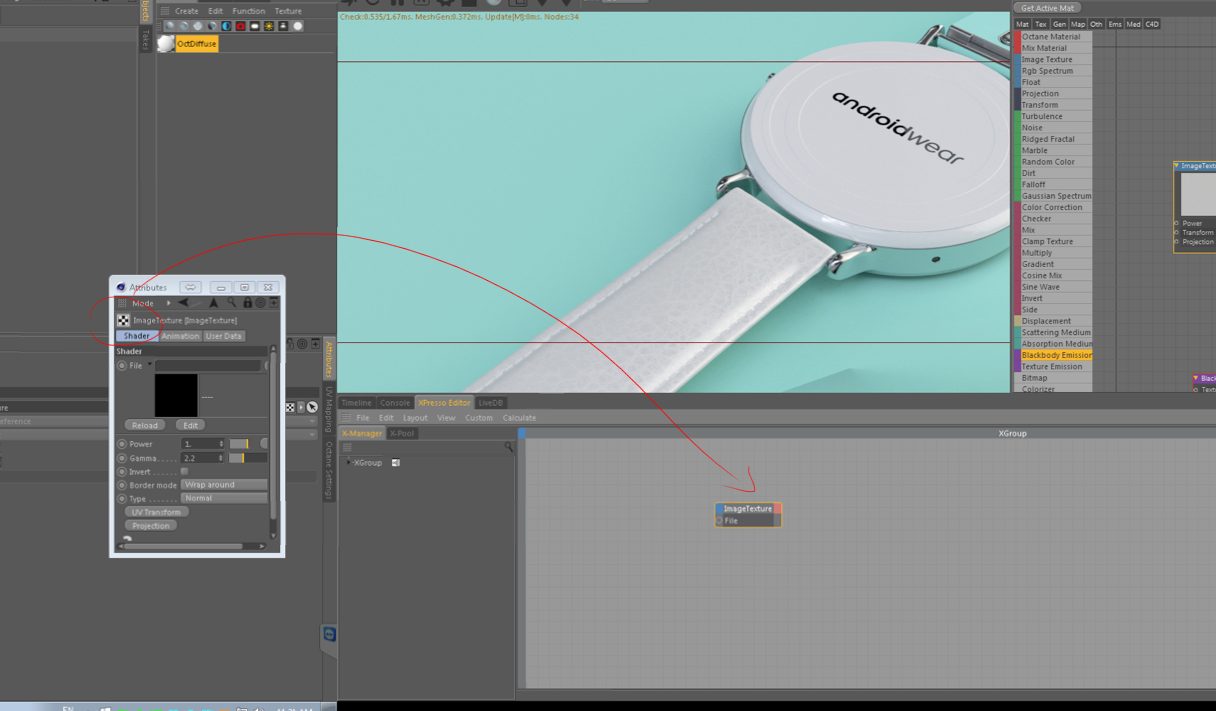1216x711 pixels.
Task: Click the Gamma value stepper
Action: click(221, 458)
